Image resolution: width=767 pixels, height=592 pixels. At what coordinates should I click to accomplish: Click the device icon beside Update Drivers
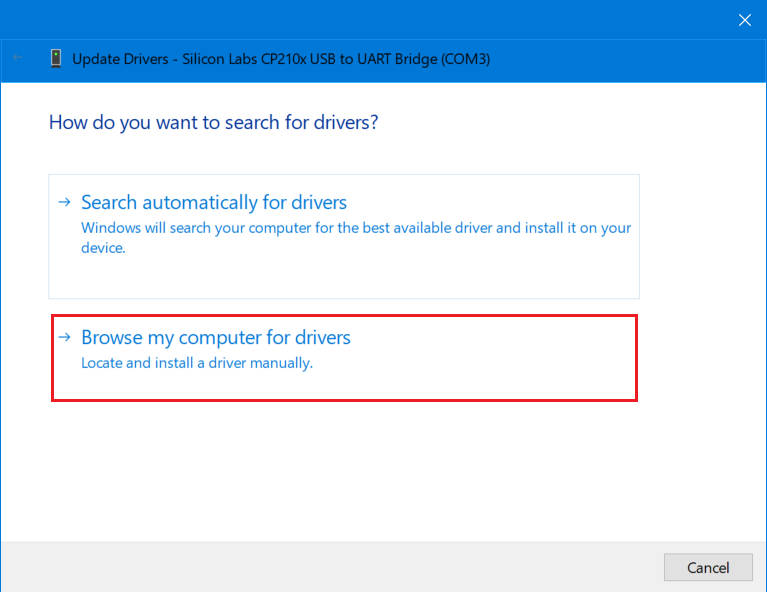56,58
